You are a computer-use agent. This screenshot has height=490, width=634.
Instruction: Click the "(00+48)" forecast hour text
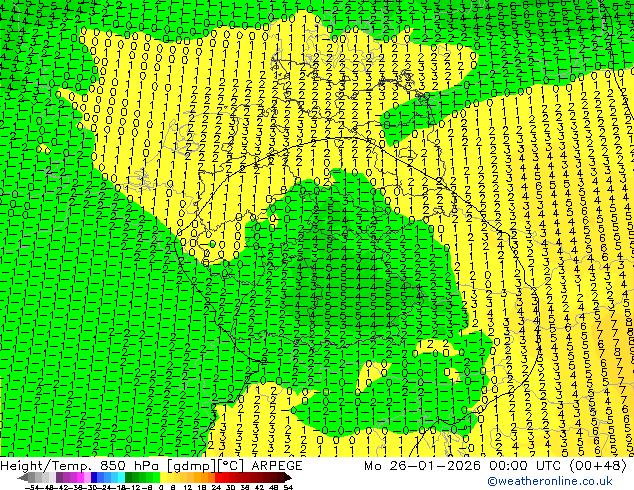(598, 466)
